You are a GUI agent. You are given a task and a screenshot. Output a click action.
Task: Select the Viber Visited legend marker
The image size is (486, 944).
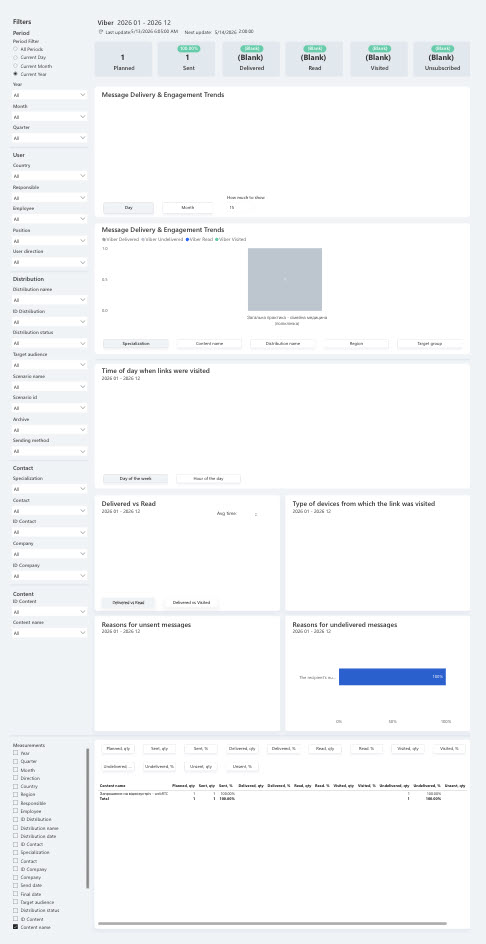217,240
